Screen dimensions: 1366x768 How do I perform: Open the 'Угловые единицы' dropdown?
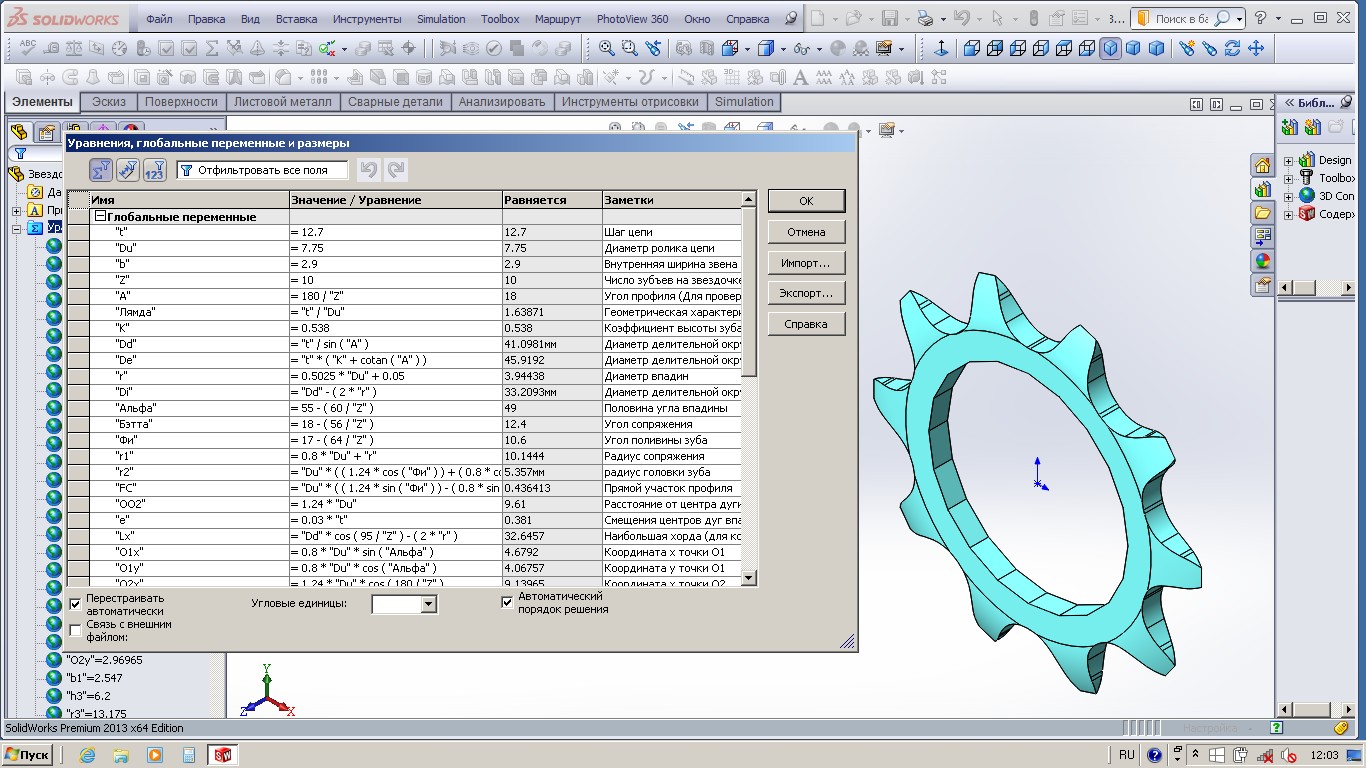[429, 604]
